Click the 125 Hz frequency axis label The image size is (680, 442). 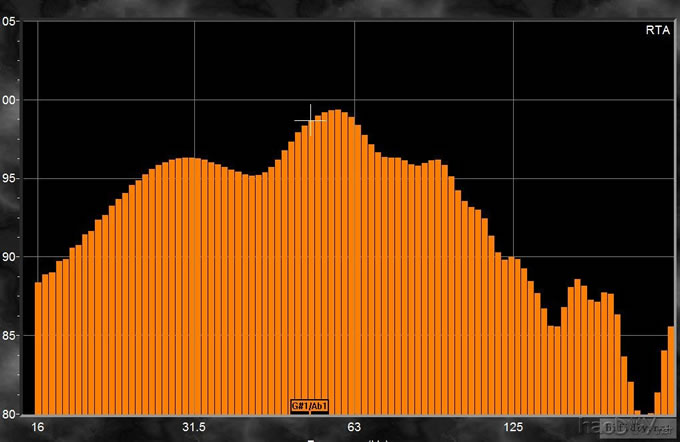[513, 428]
